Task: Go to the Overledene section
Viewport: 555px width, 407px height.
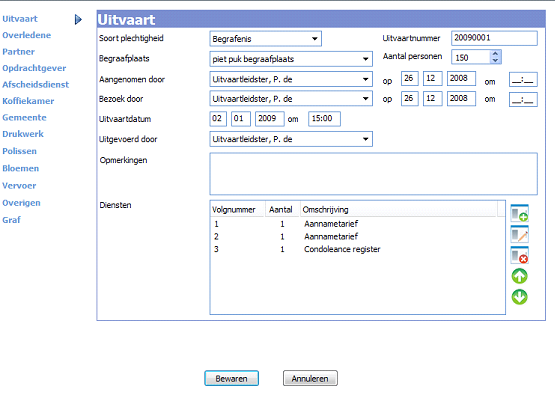Action: [27, 35]
